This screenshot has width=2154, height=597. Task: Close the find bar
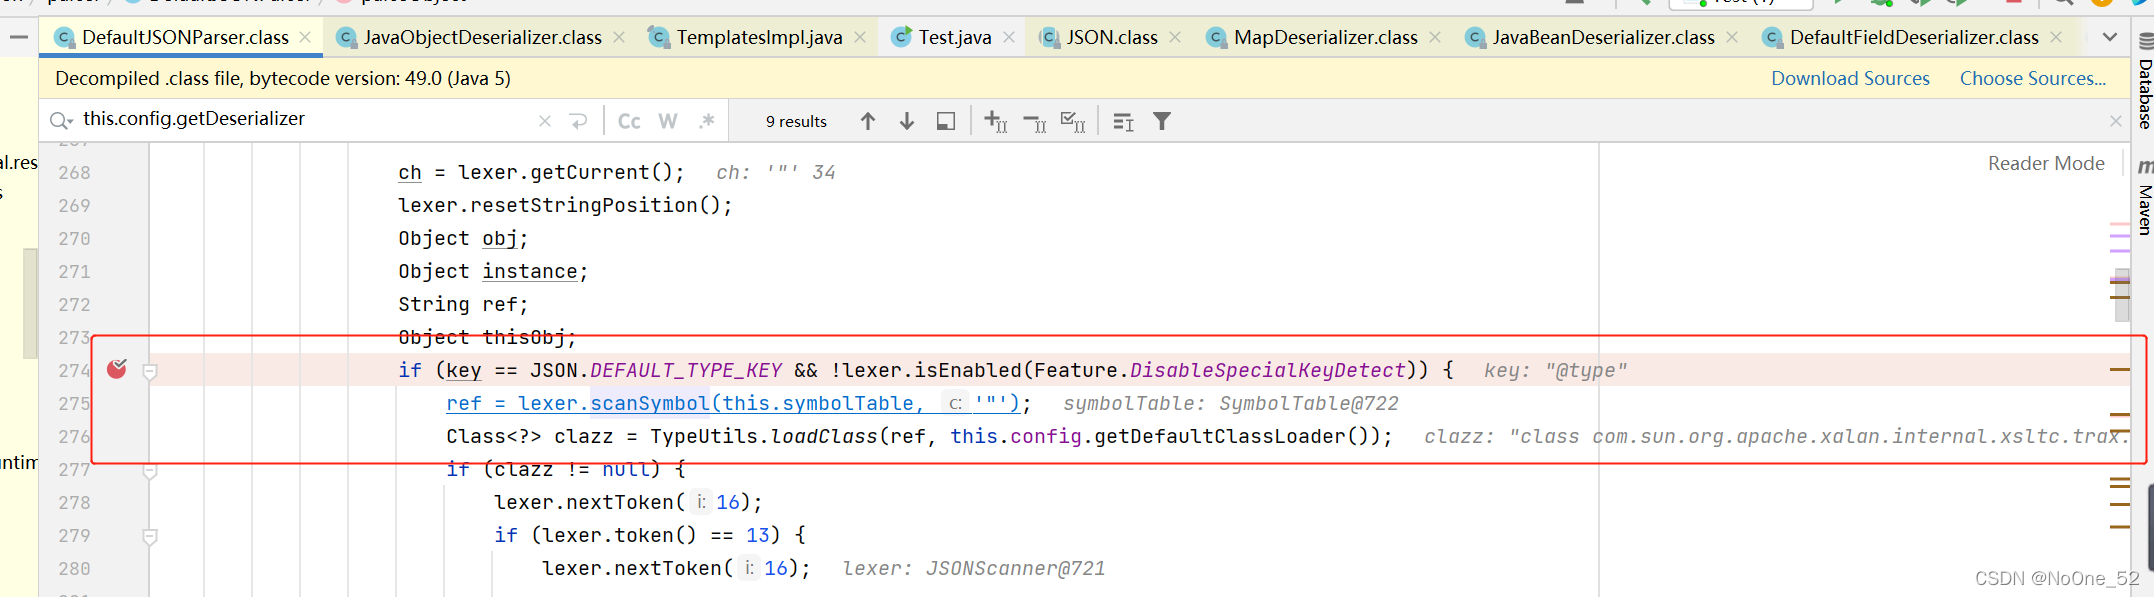[x=2116, y=121]
